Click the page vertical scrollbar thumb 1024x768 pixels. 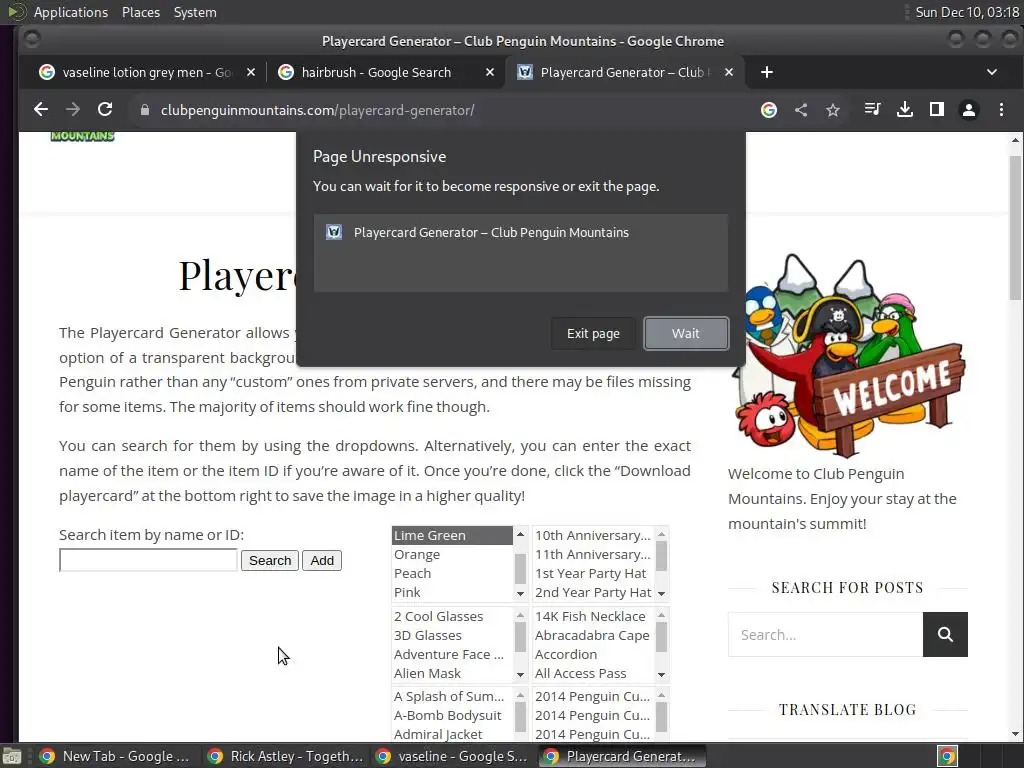click(1015, 228)
